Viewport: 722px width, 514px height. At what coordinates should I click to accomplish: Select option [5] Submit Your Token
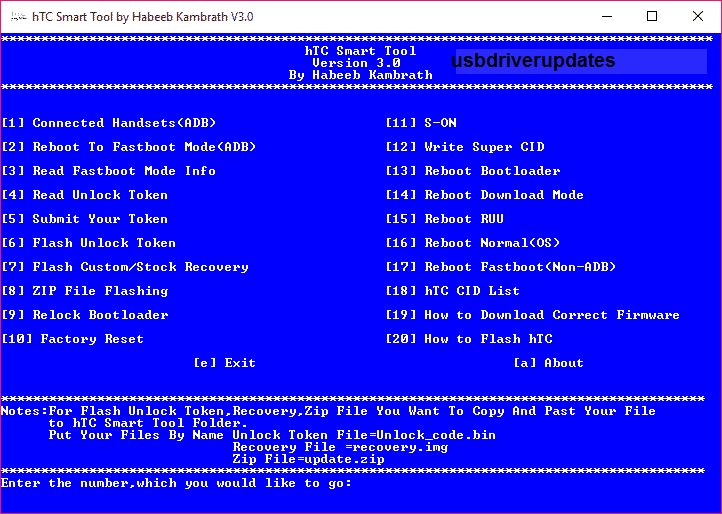[85, 219]
